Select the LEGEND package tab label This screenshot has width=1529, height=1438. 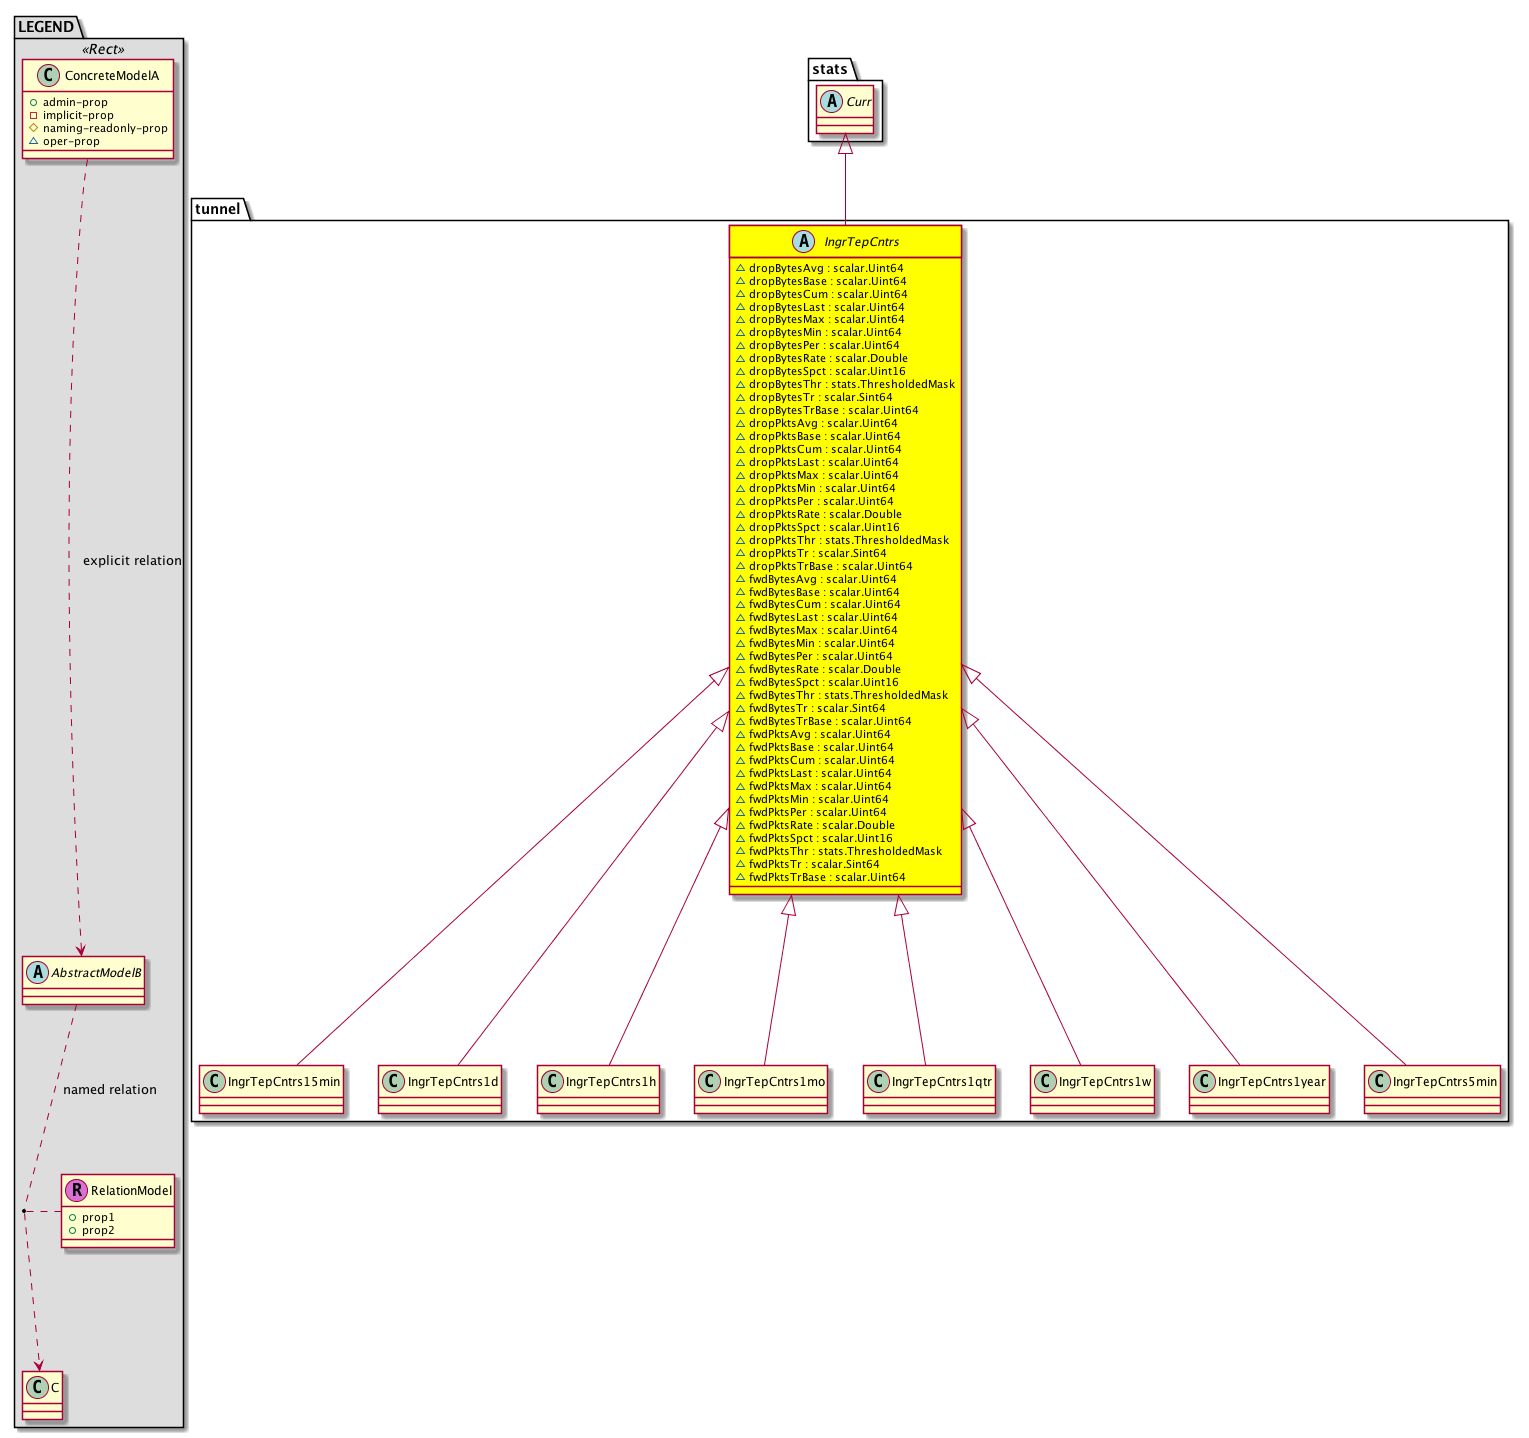pos(46,27)
